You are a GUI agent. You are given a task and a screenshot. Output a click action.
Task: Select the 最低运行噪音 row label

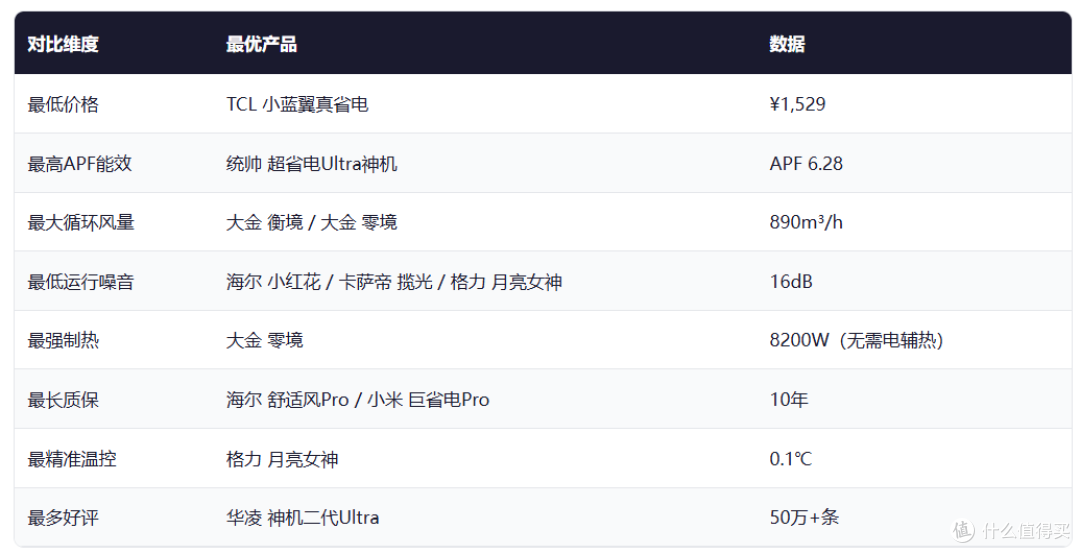click(x=81, y=282)
